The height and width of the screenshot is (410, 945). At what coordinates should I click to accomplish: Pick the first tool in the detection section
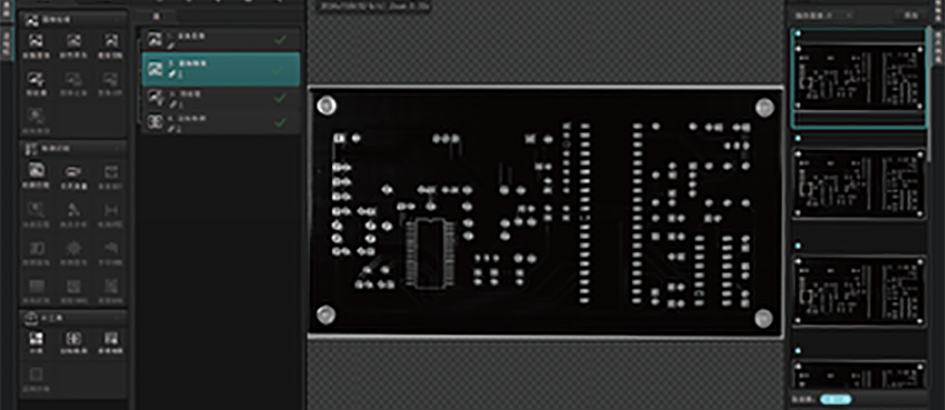pyautogui.click(x=36, y=172)
